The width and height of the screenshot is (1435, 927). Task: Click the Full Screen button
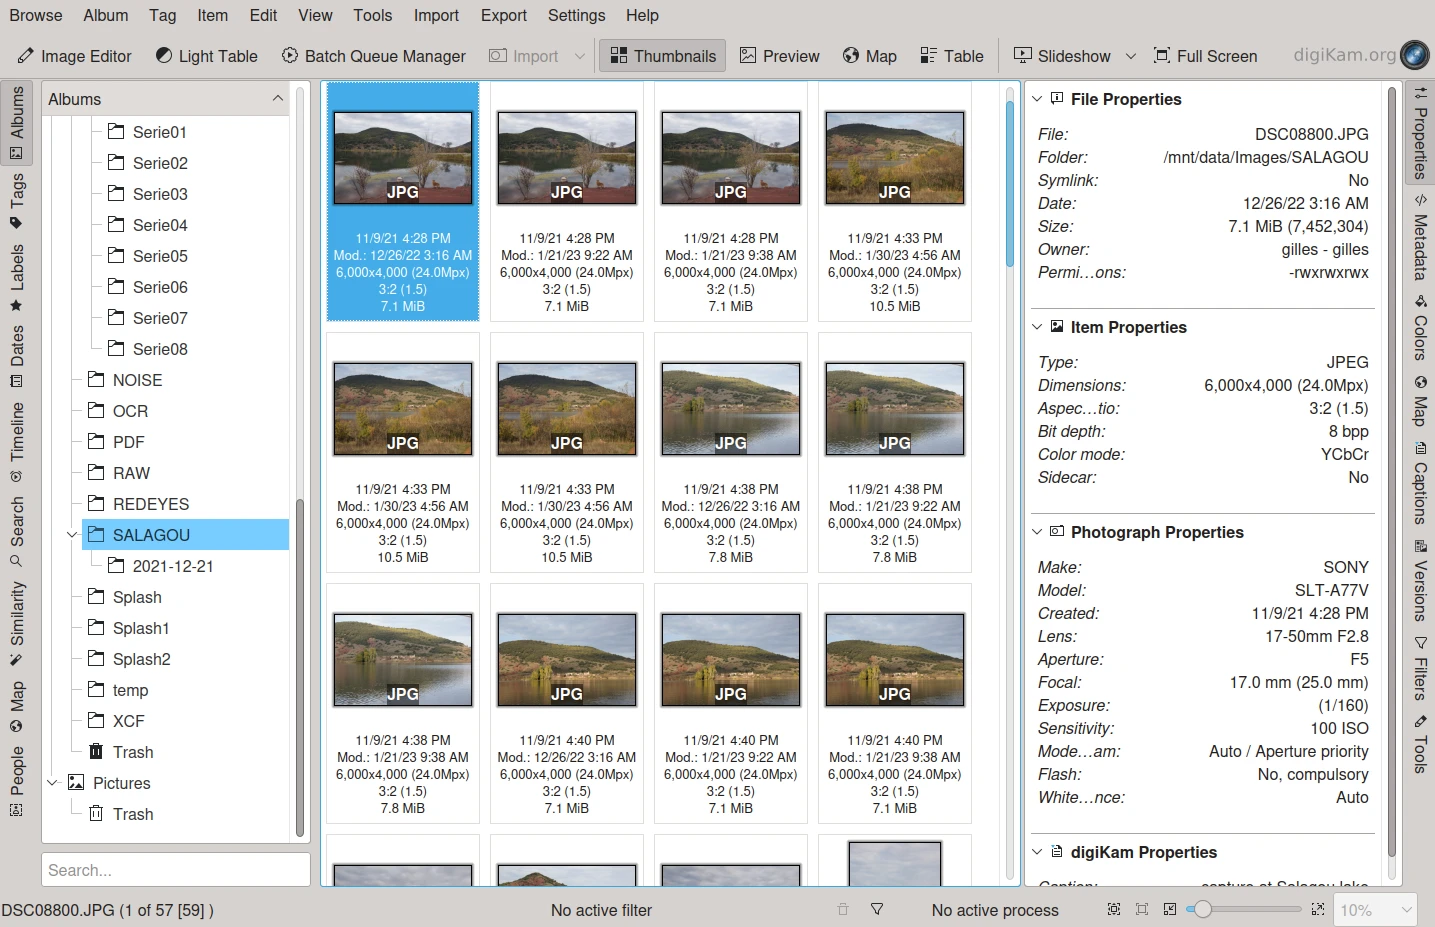[x=1205, y=56]
